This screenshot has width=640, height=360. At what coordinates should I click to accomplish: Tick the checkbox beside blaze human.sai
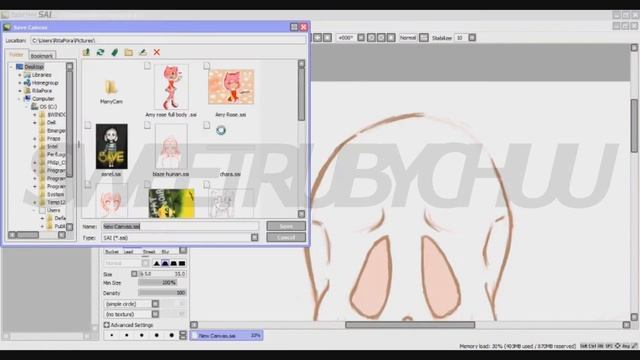[x=147, y=125]
